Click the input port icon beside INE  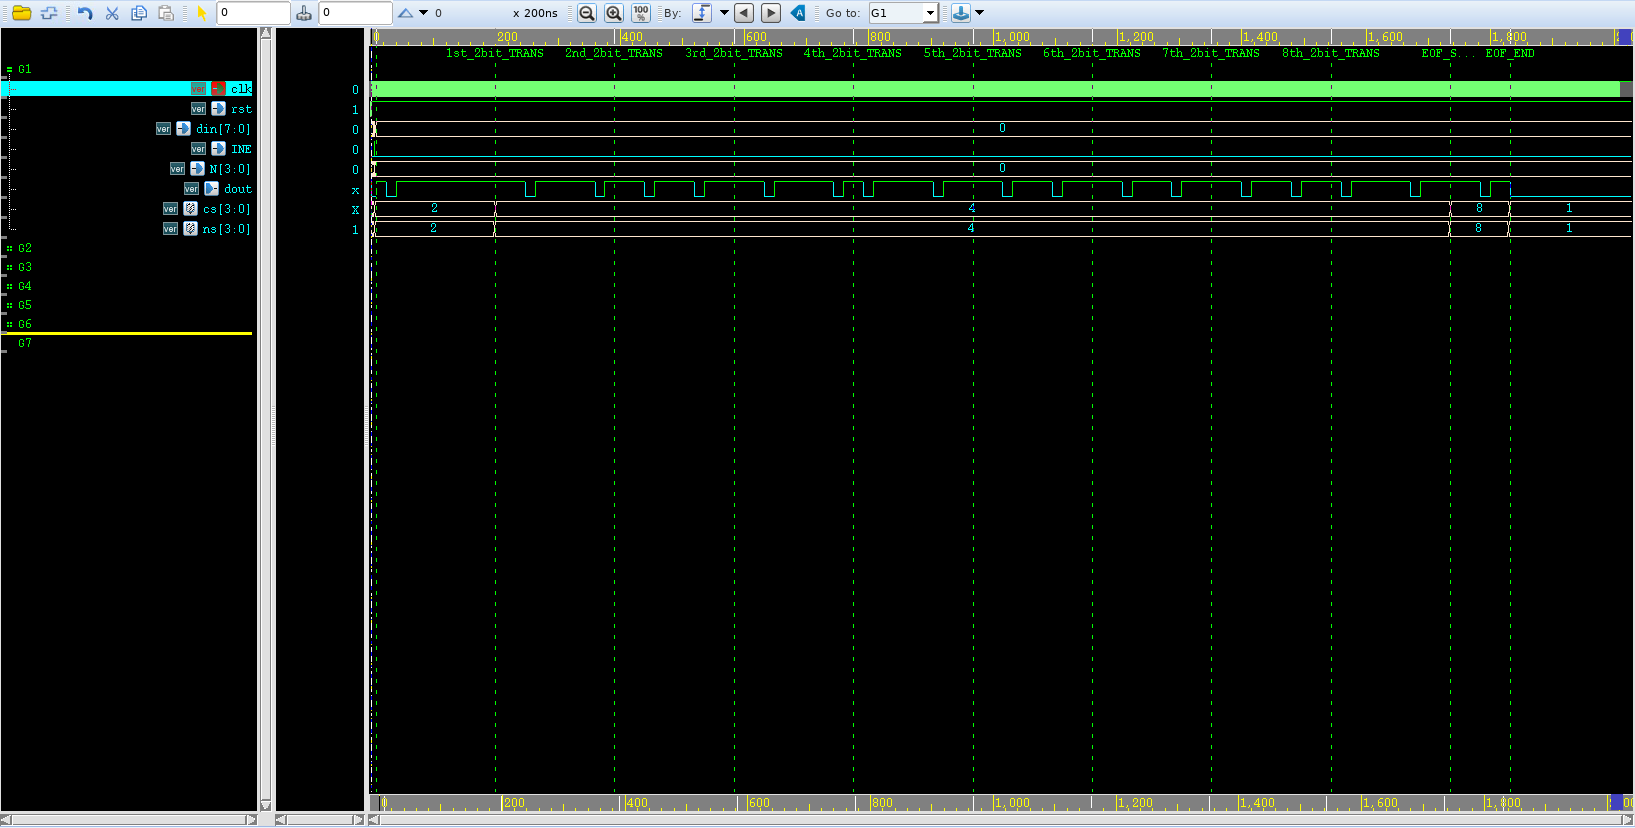(218, 149)
